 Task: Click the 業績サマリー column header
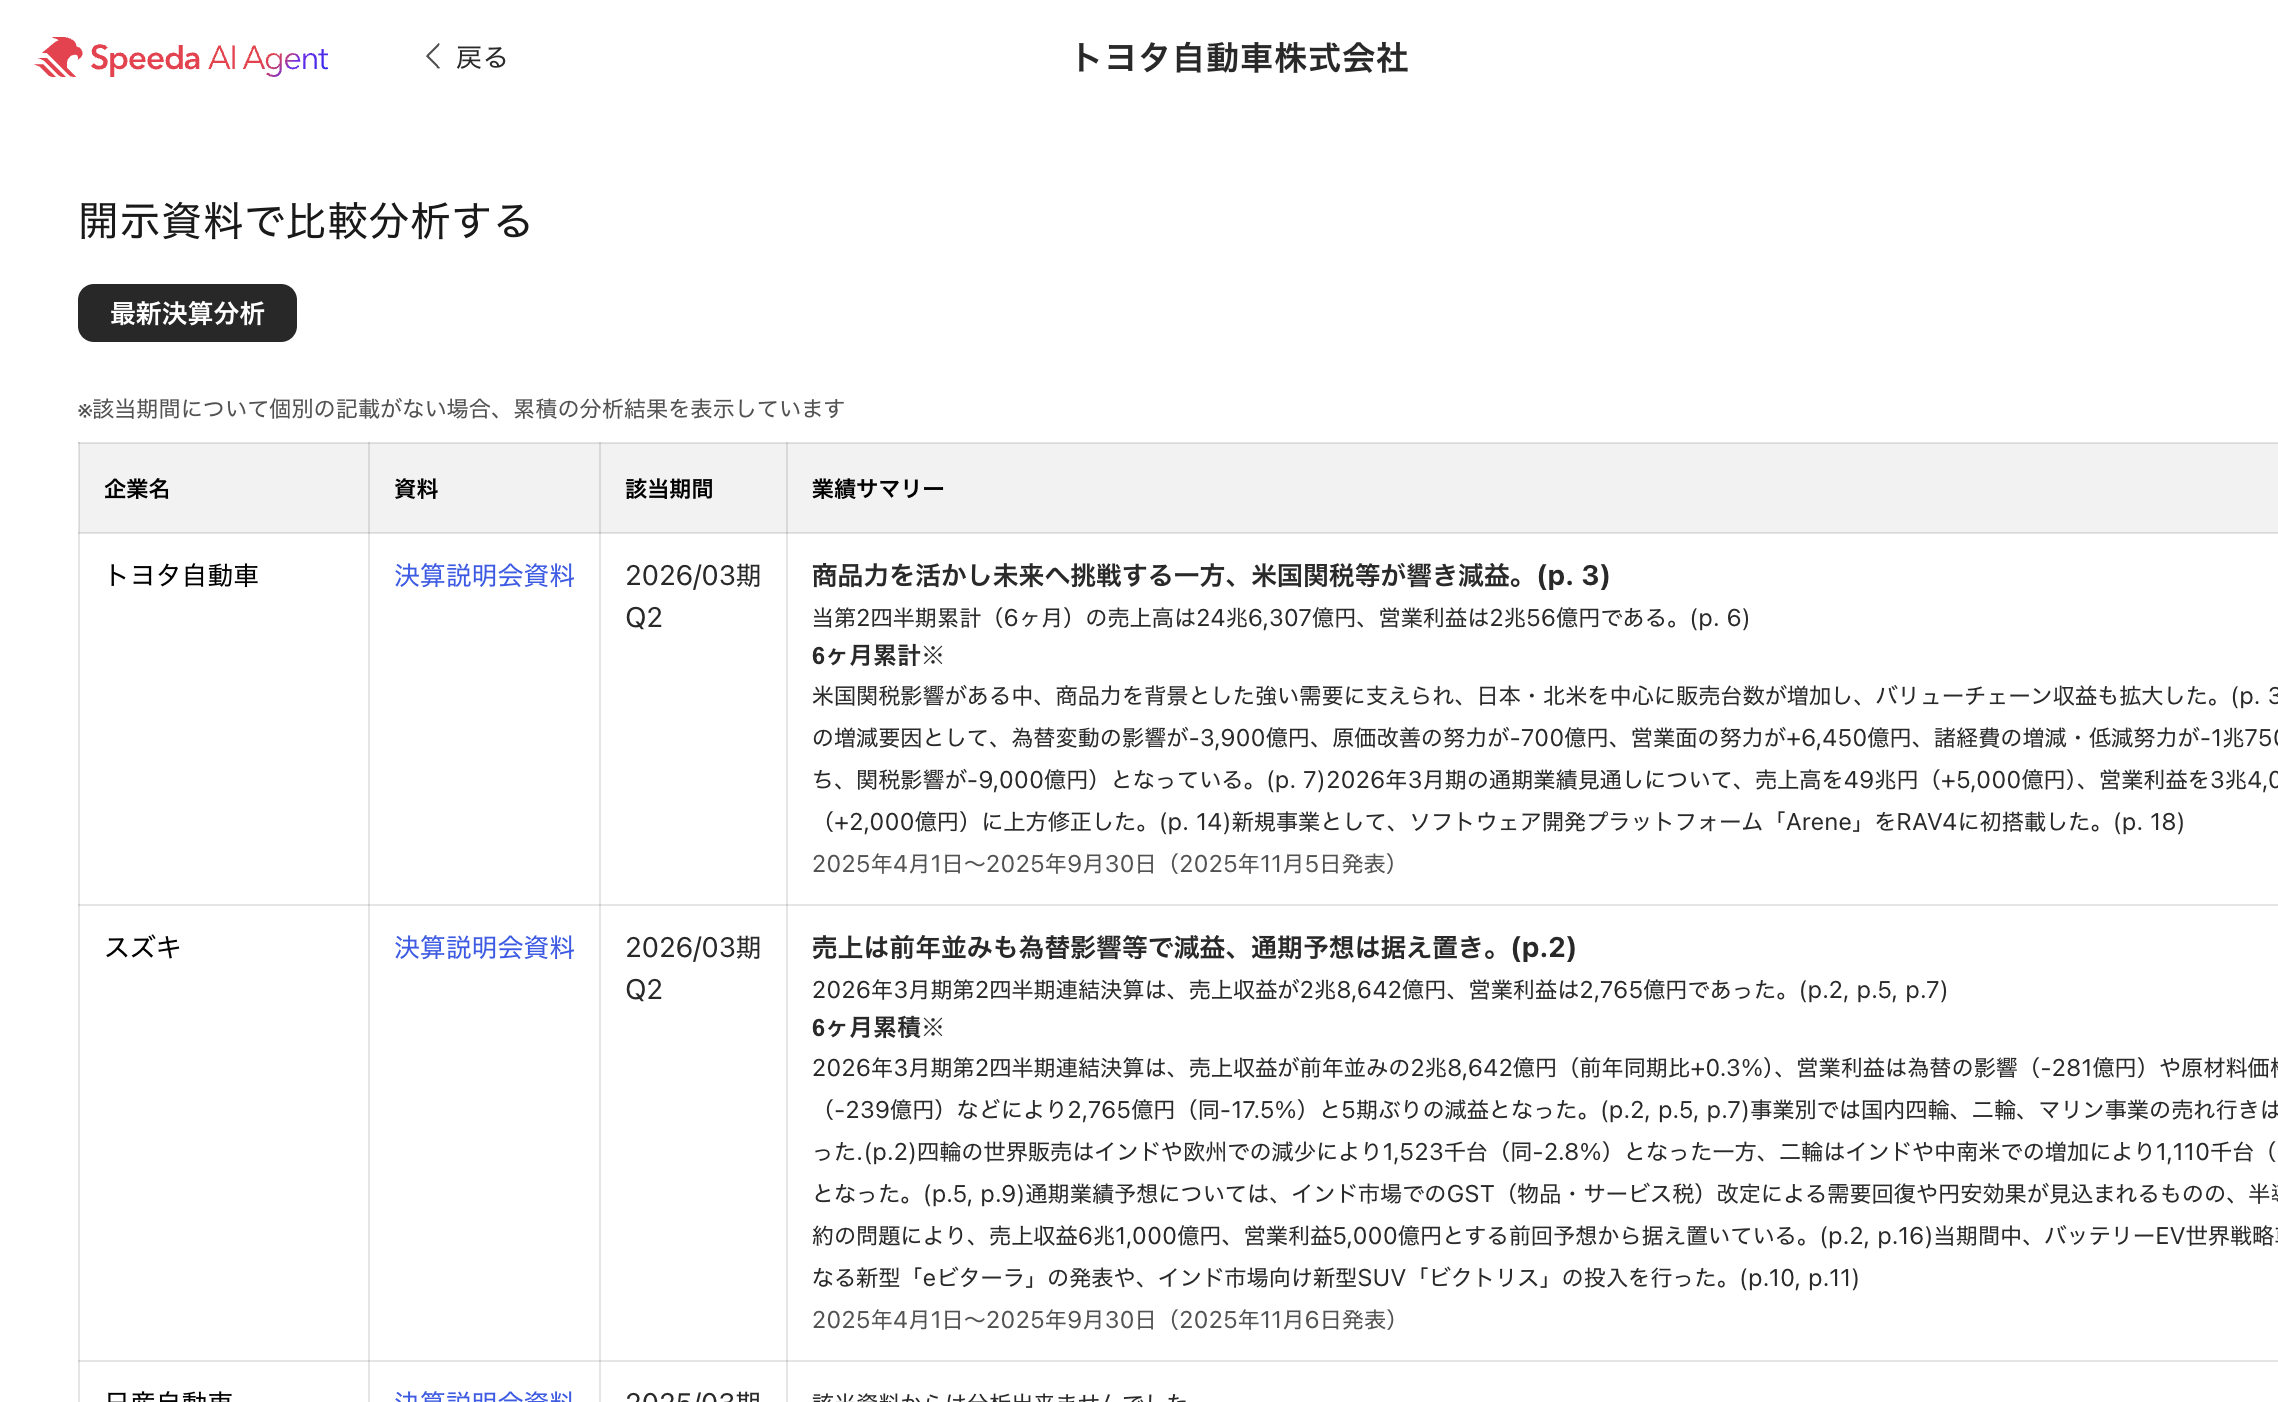[x=878, y=489]
